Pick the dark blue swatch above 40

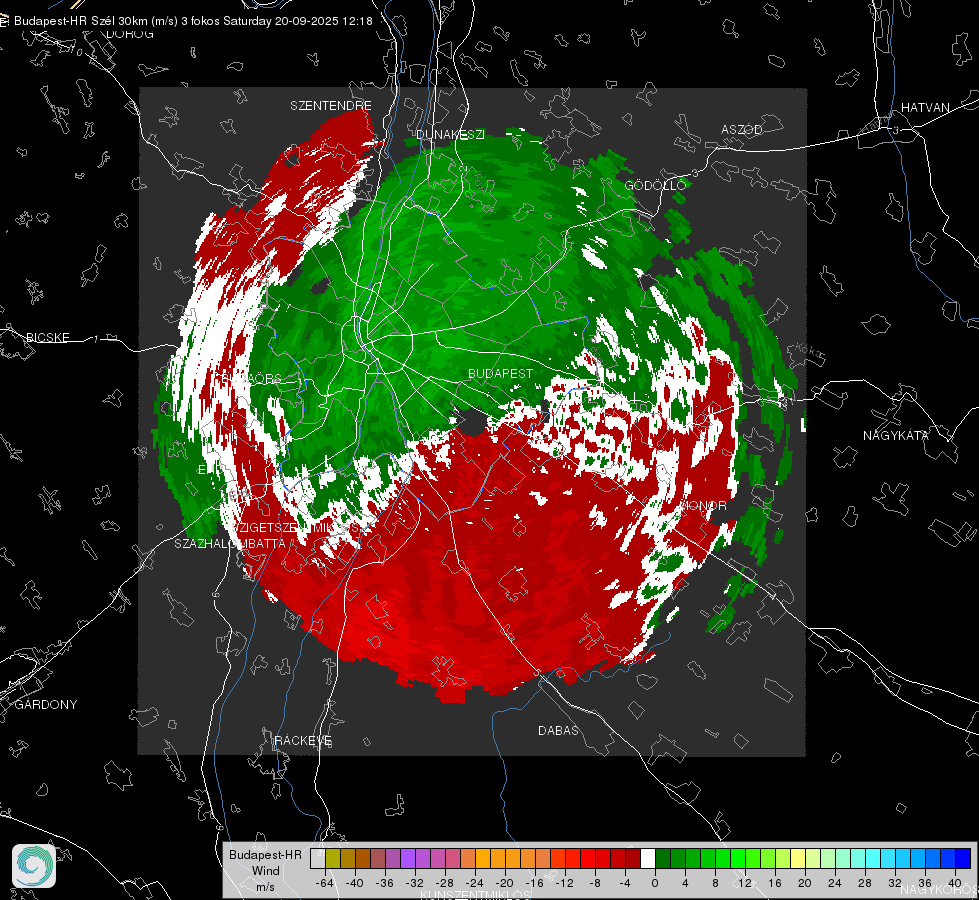click(x=963, y=859)
